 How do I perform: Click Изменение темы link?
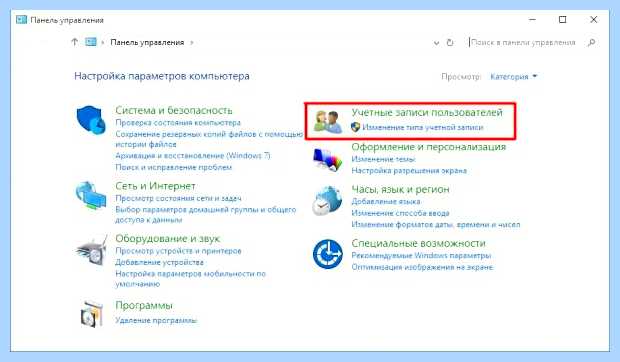click(x=384, y=159)
